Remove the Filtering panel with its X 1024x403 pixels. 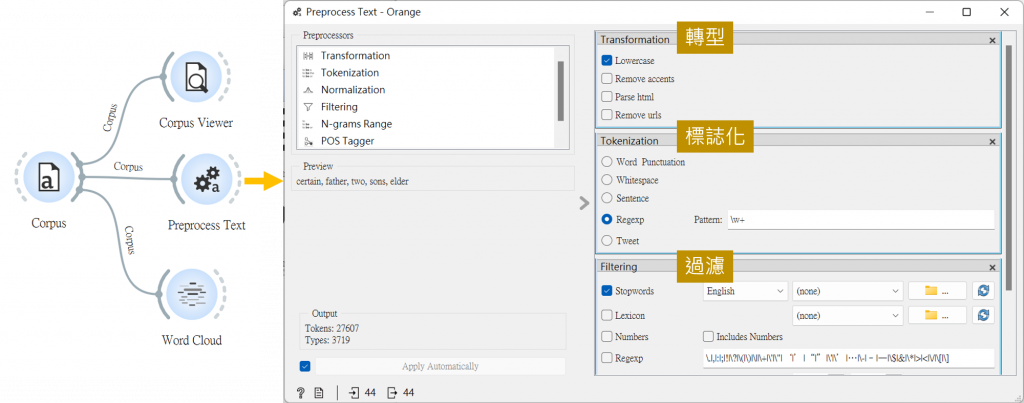pos(993,268)
